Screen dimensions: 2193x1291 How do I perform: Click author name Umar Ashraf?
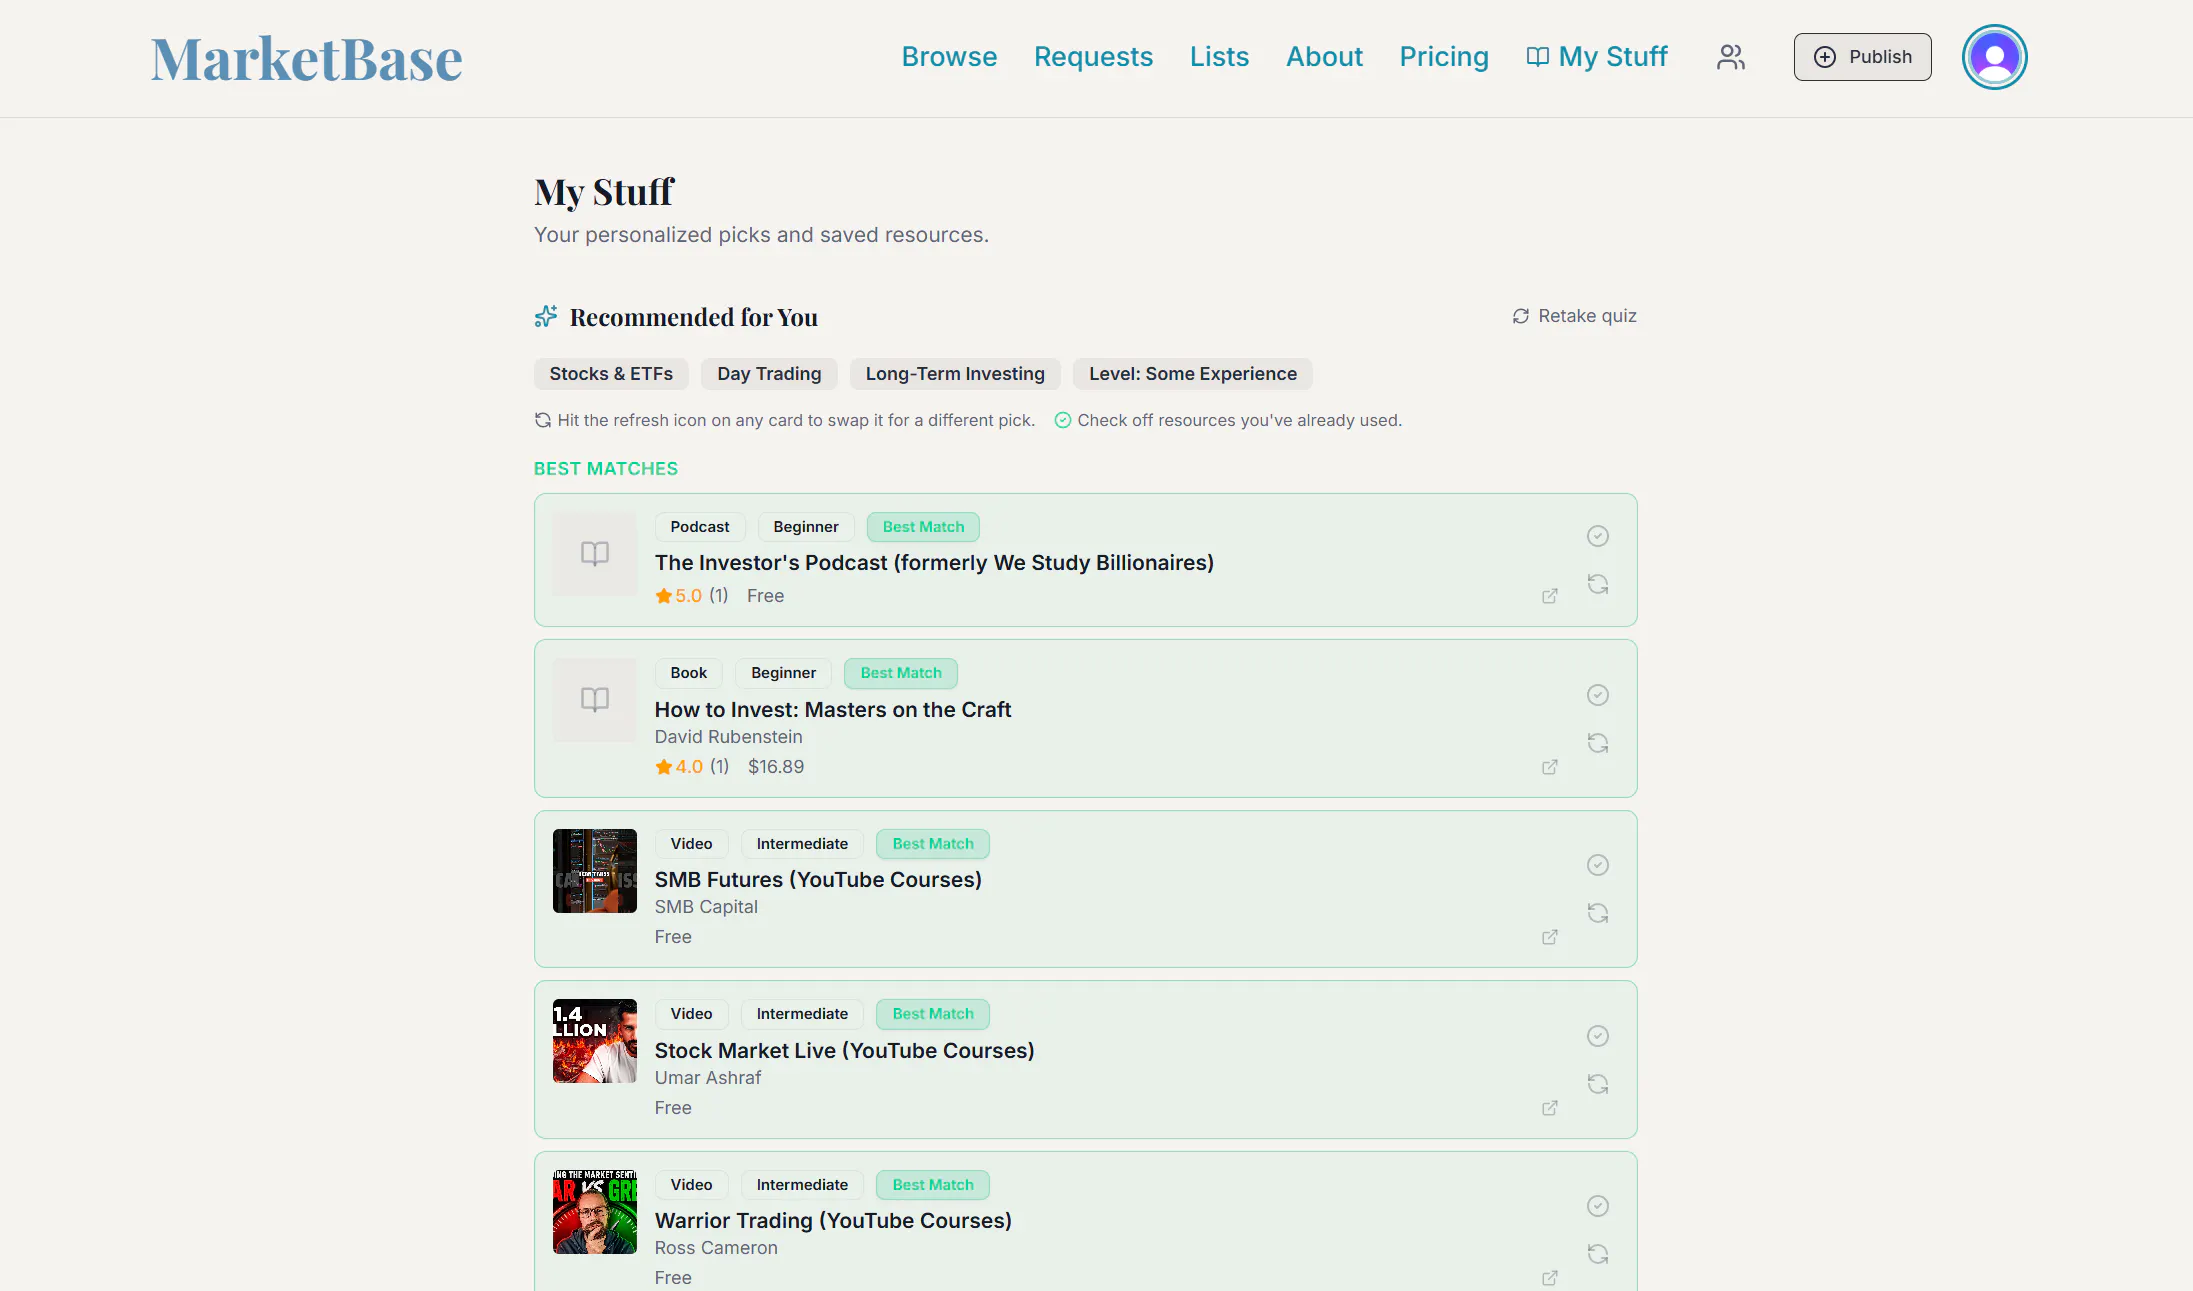pos(708,1078)
